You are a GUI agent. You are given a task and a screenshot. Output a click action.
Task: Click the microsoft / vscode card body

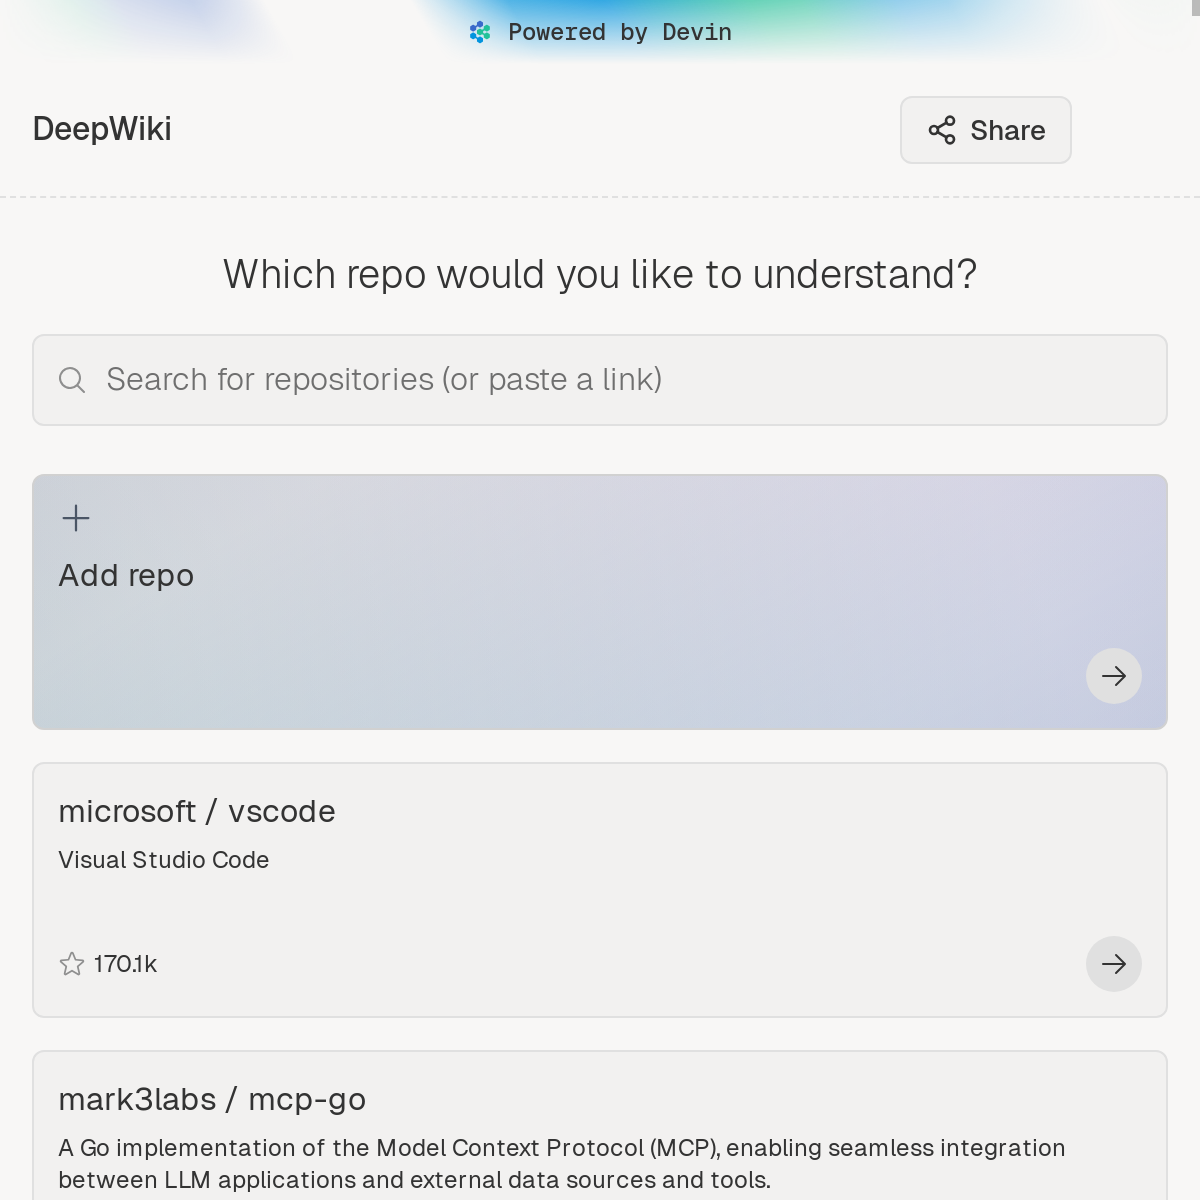pos(600,889)
